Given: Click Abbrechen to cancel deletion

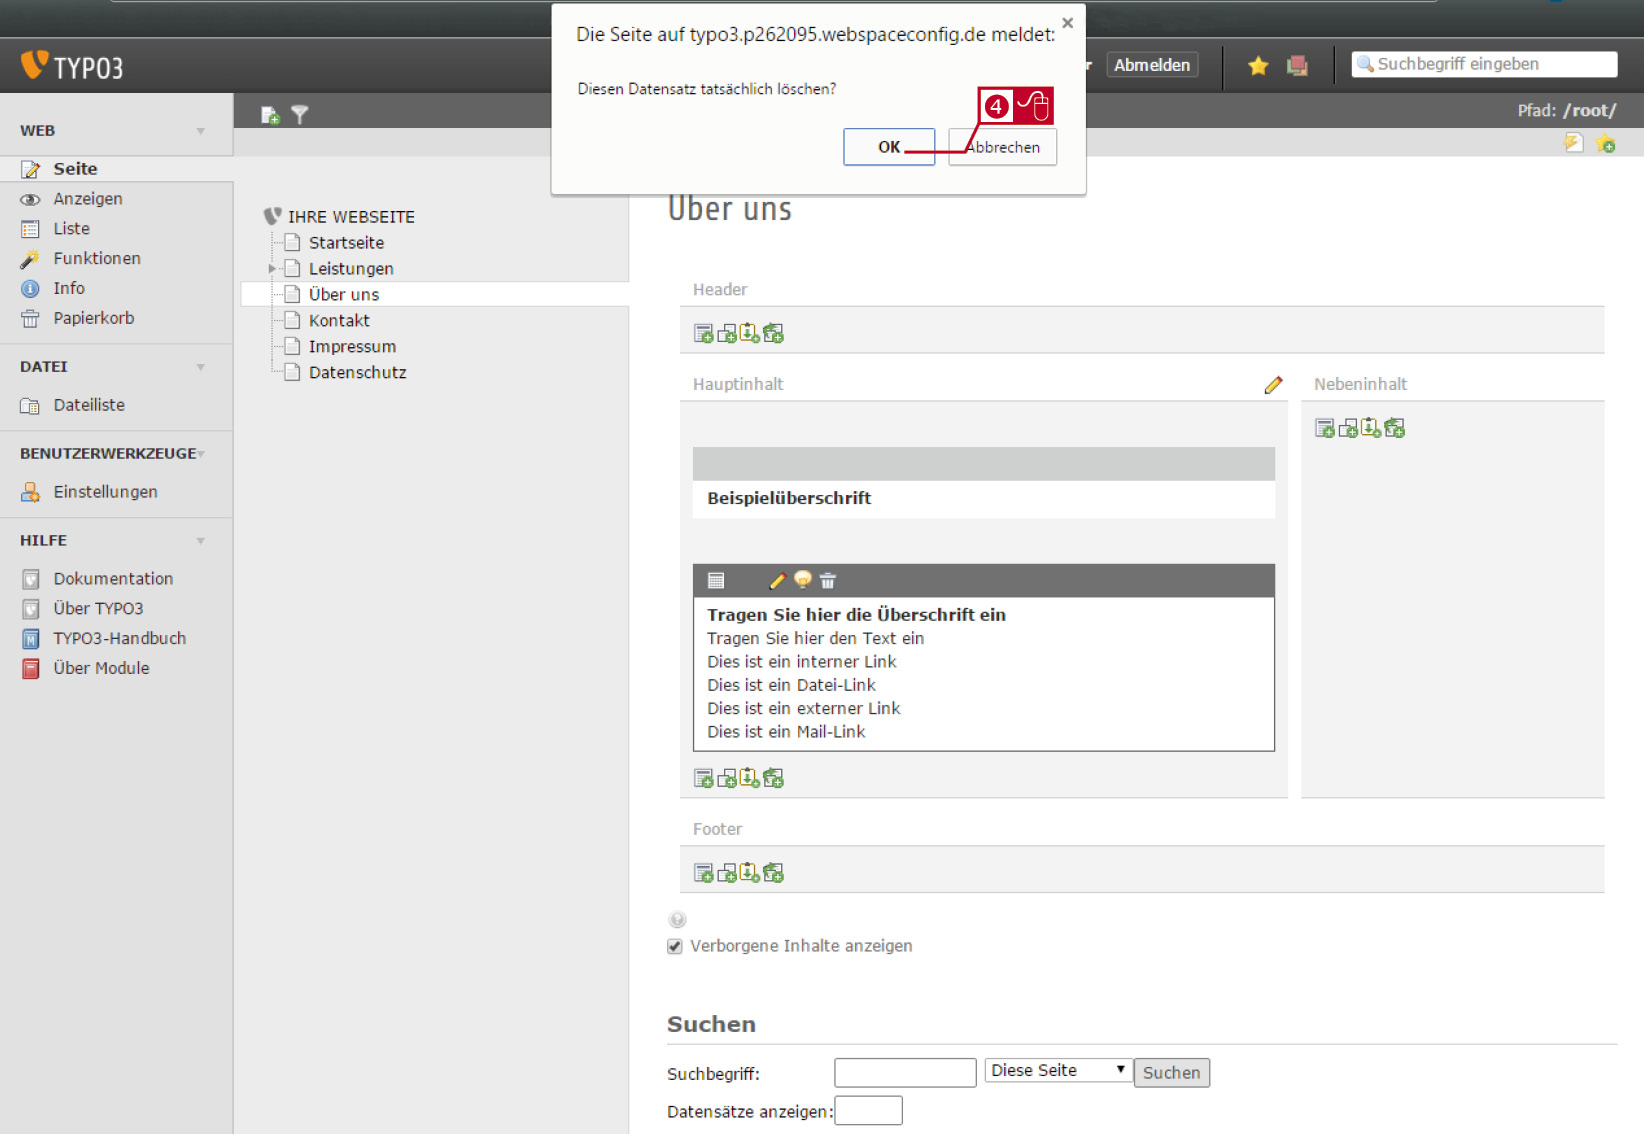Looking at the screenshot, I should [x=1003, y=147].
